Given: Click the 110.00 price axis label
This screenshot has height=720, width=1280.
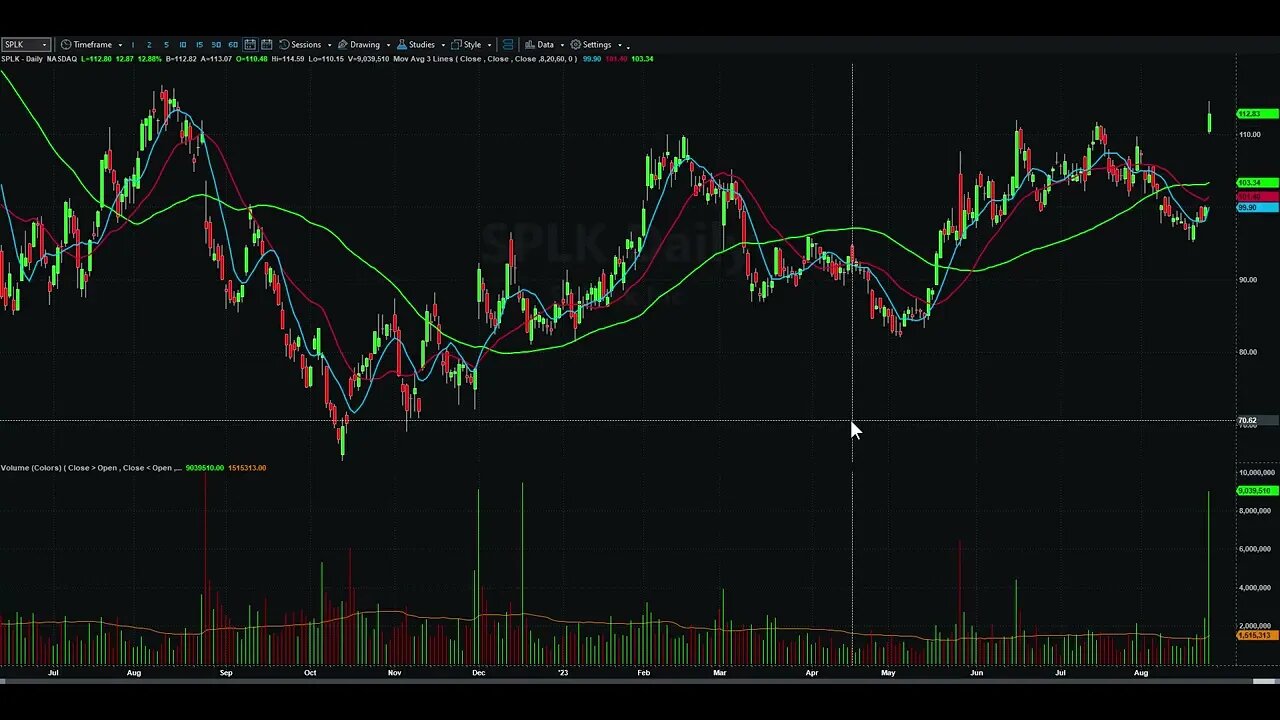Looking at the screenshot, I should pos(1249,135).
